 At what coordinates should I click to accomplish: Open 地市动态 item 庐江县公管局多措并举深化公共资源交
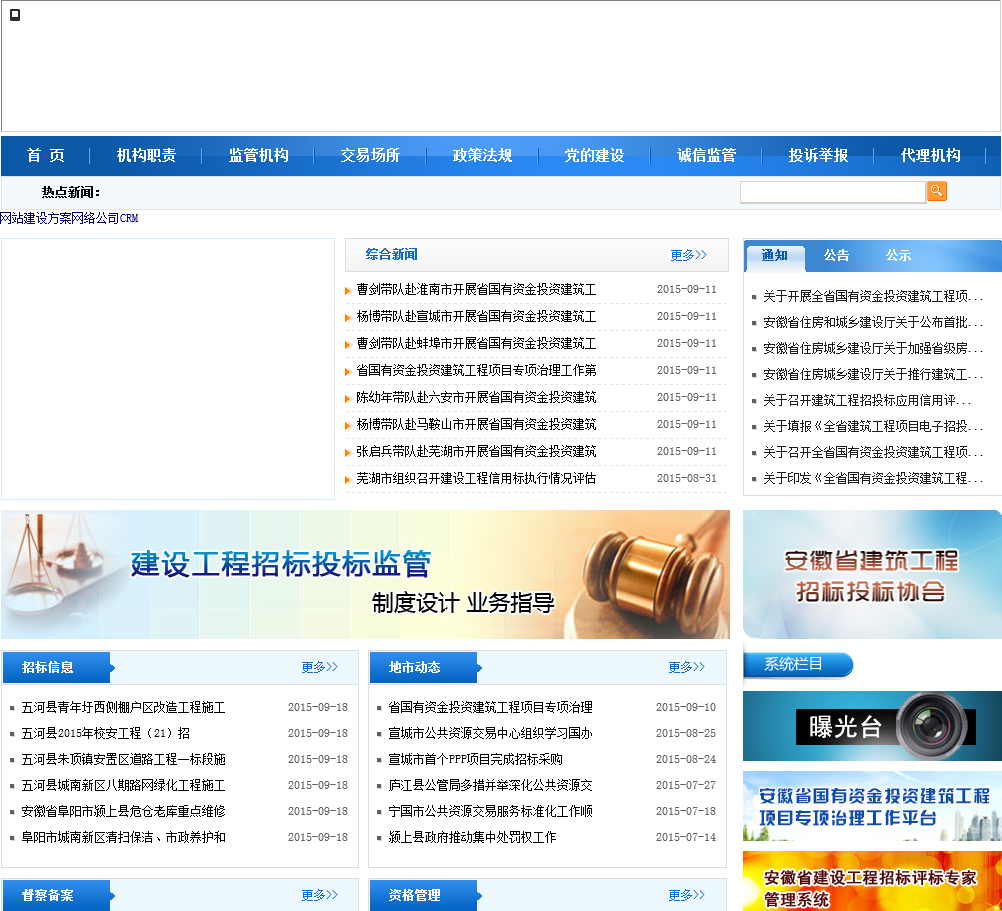[x=490, y=785]
